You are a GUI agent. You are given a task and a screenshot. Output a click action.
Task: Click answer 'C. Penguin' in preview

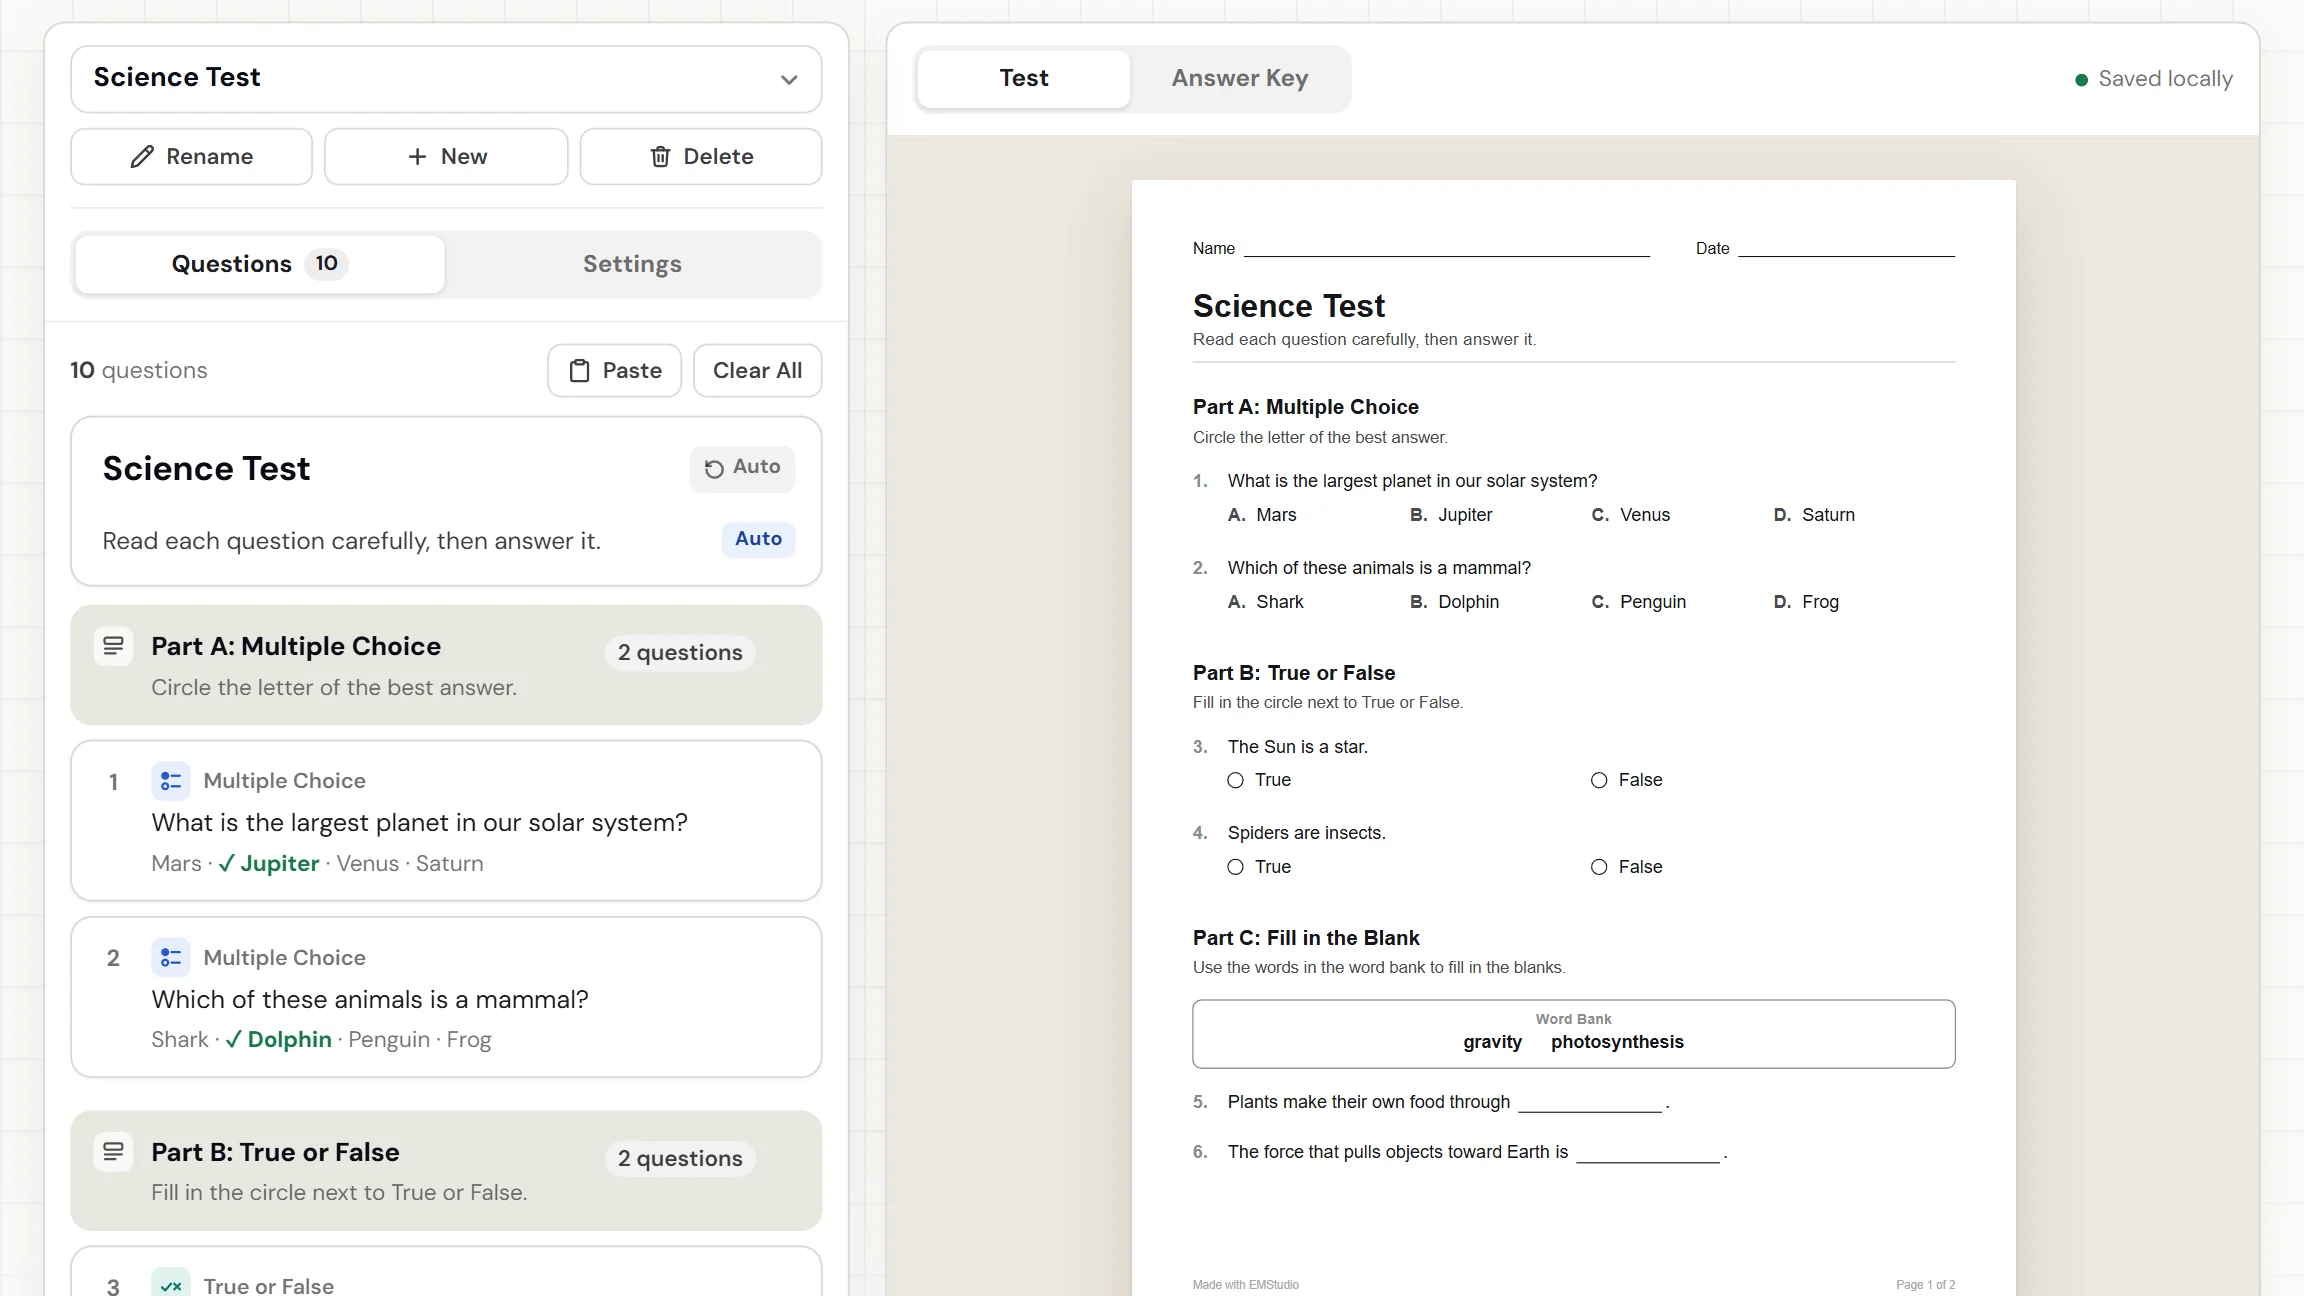click(x=1638, y=602)
